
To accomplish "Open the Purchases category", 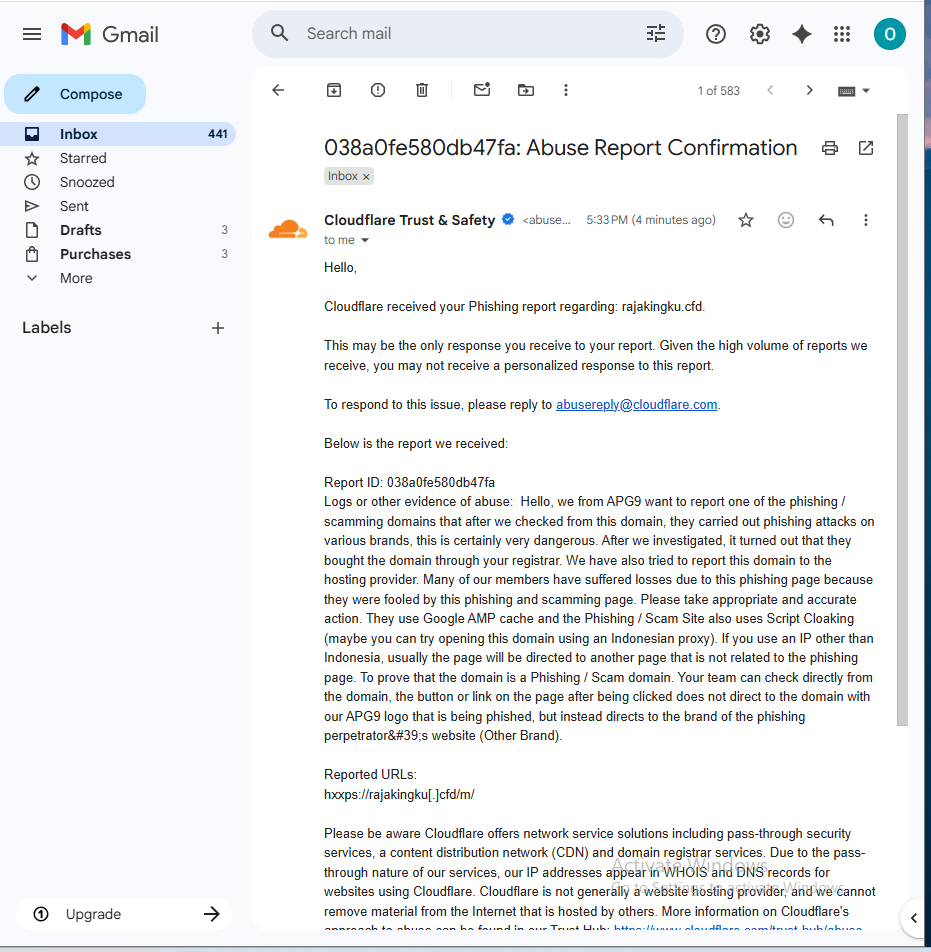I will (x=118, y=254).
